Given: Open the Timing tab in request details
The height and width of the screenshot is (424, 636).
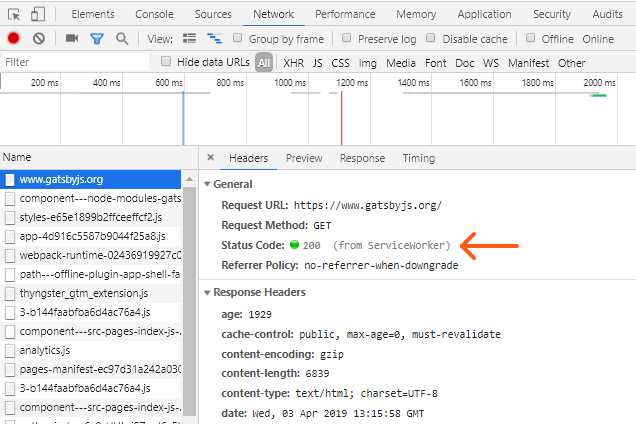Looking at the screenshot, I should coord(418,158).
